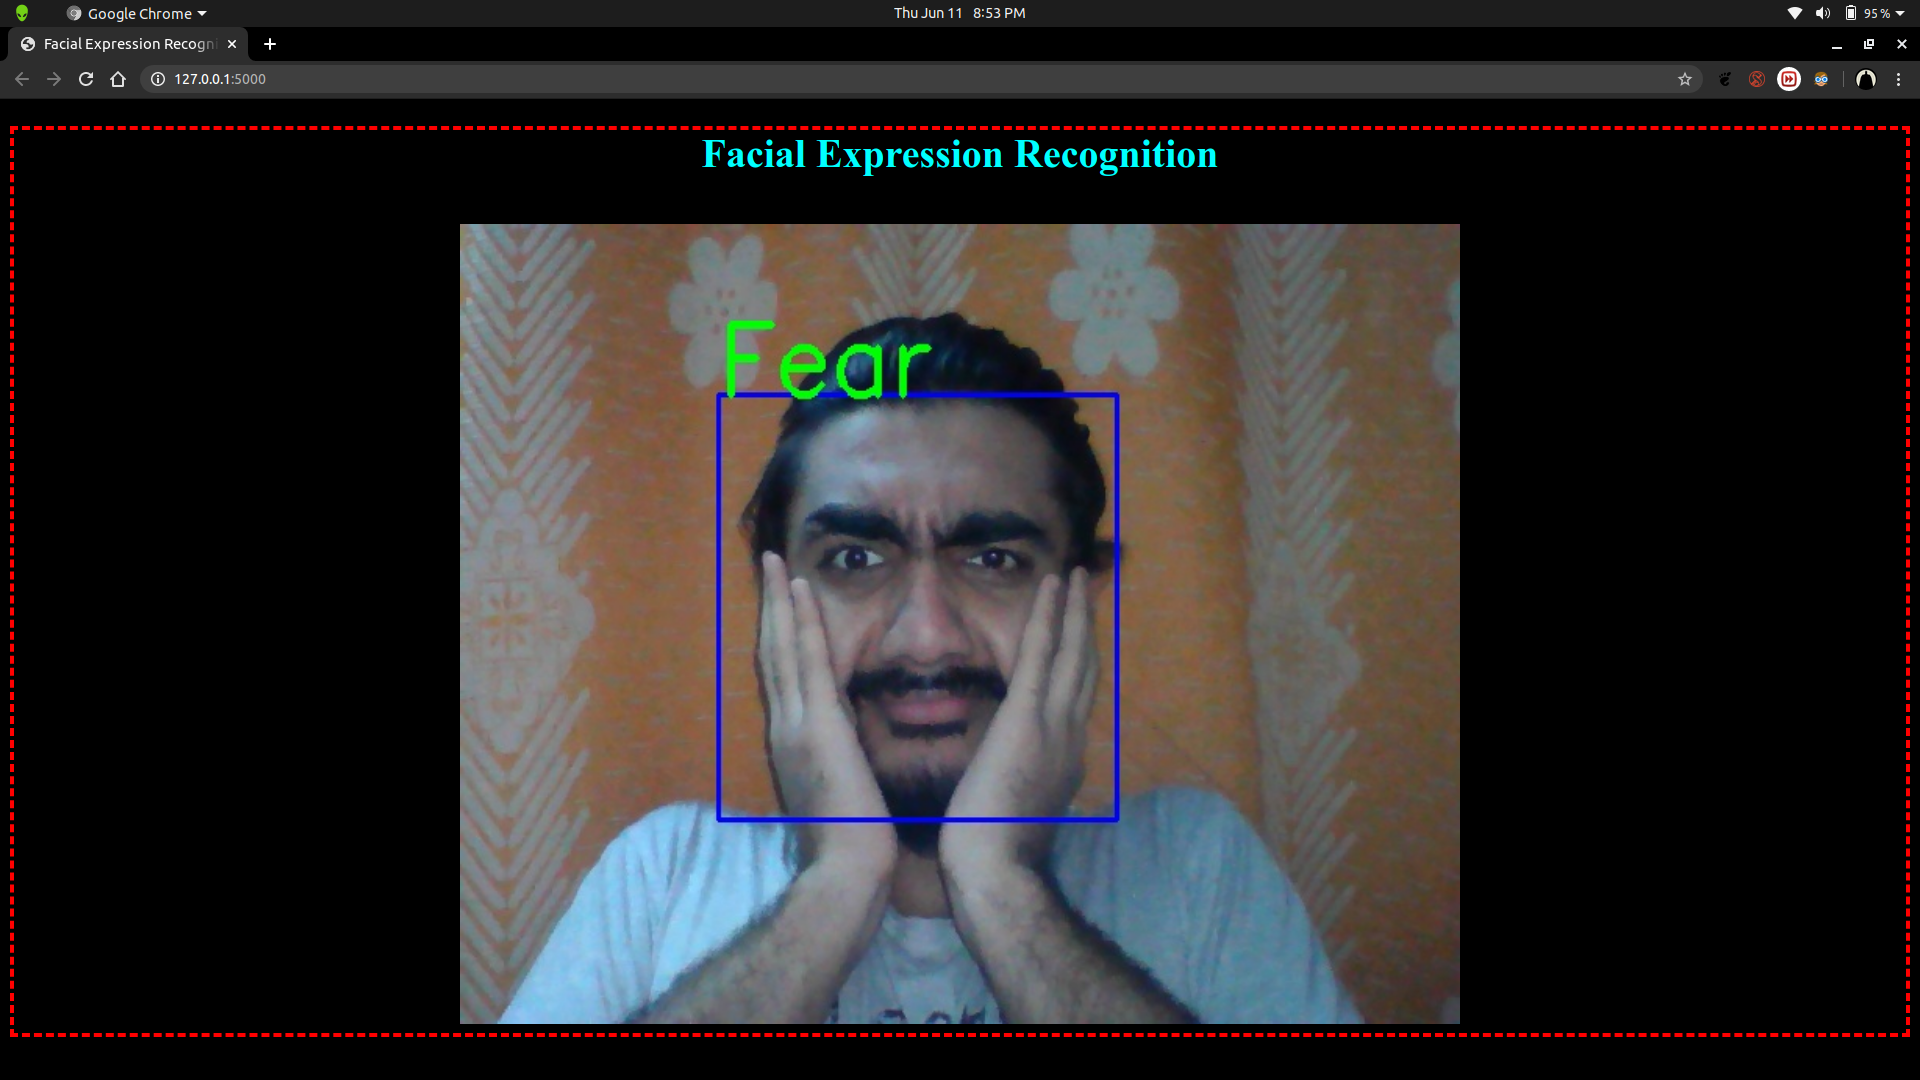Open Chrome's three-dot menu
The height and width of the screenshot is (1080, 1920).
(x=1899, y=79)
